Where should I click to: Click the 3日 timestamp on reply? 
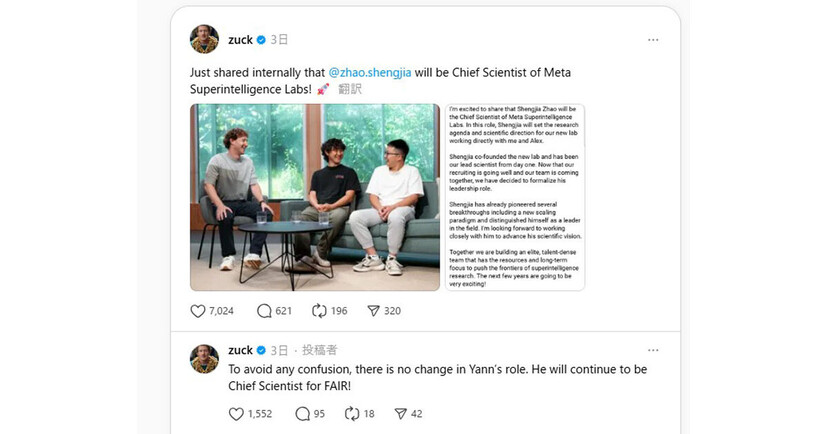[279, 350]
